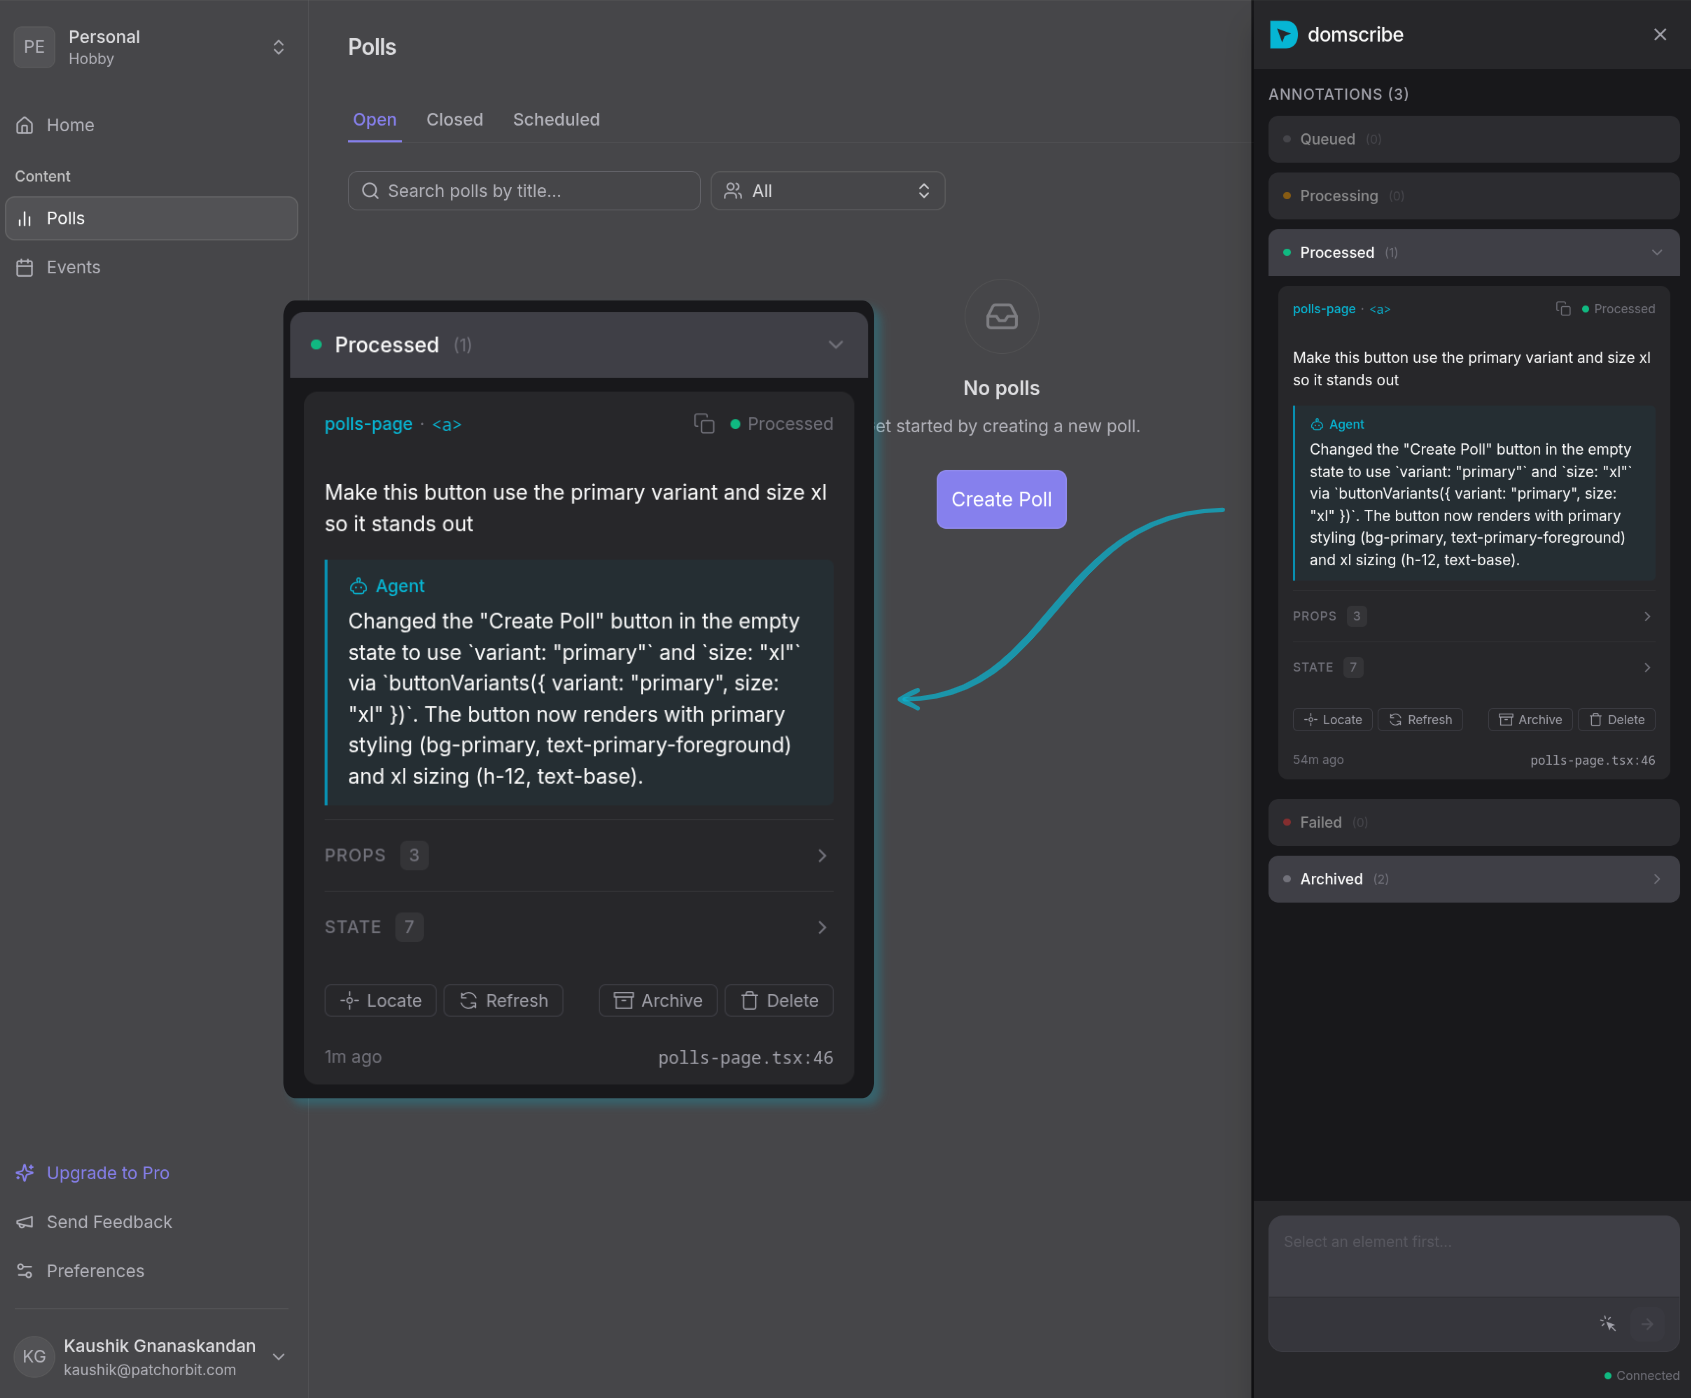The image size is (1691, 1398).
Task: Click the domscribe logo icon
Action: [x=1284, y=34]
